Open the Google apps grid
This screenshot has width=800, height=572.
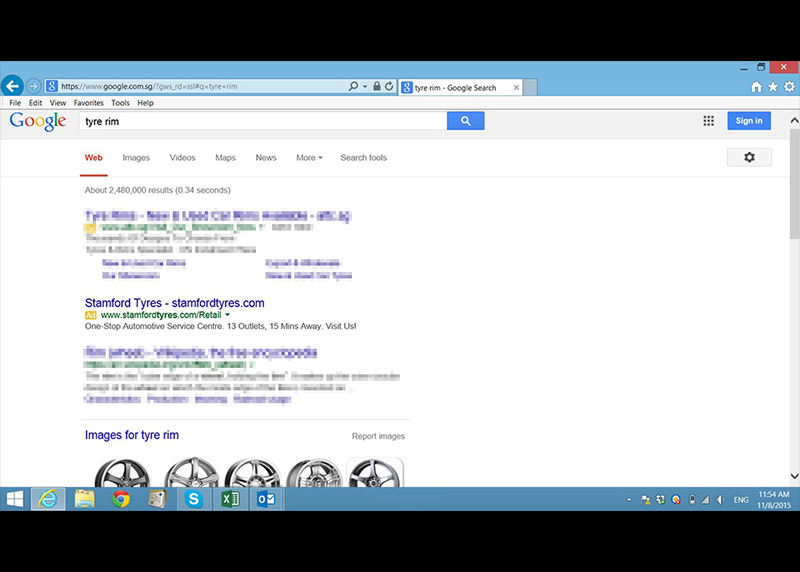tap(709, 121)
